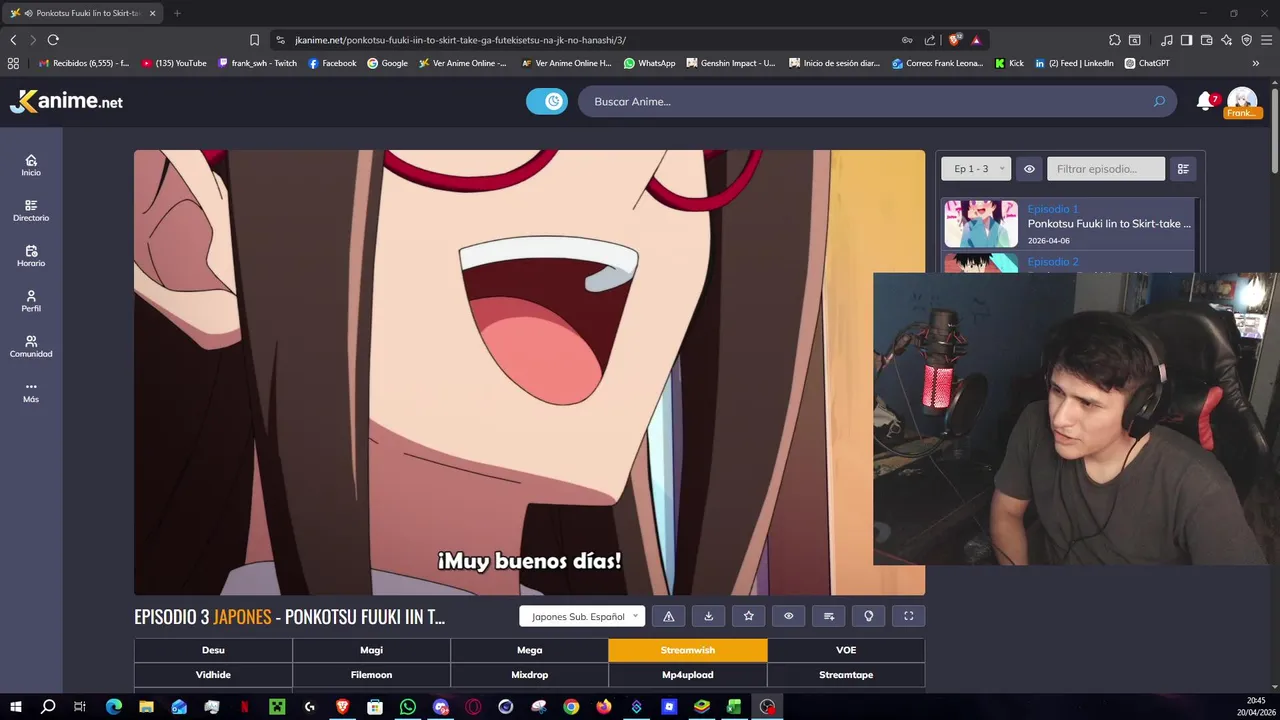
Task: Report a problem with warning triangle
Action: [x=669, y=616]
